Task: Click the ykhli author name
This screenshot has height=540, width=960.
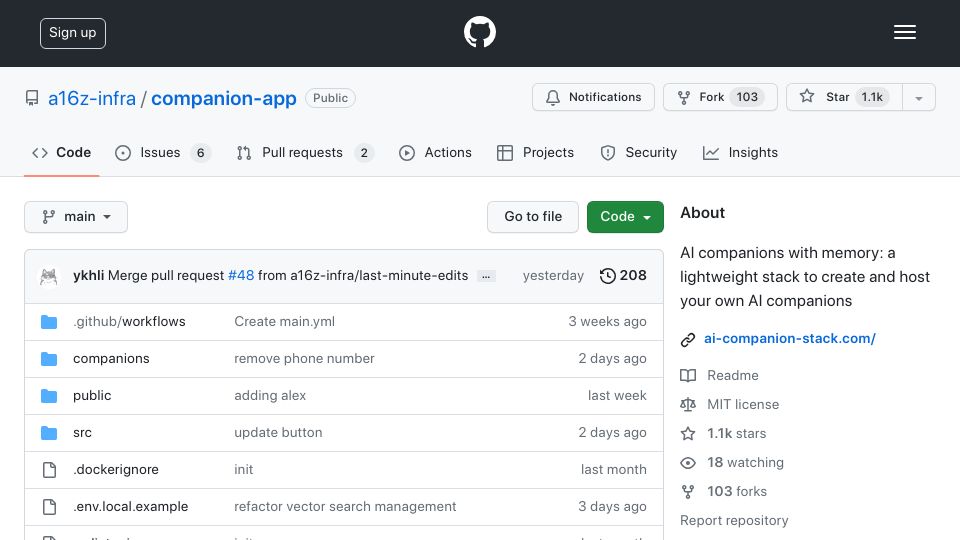Action: 88,276
